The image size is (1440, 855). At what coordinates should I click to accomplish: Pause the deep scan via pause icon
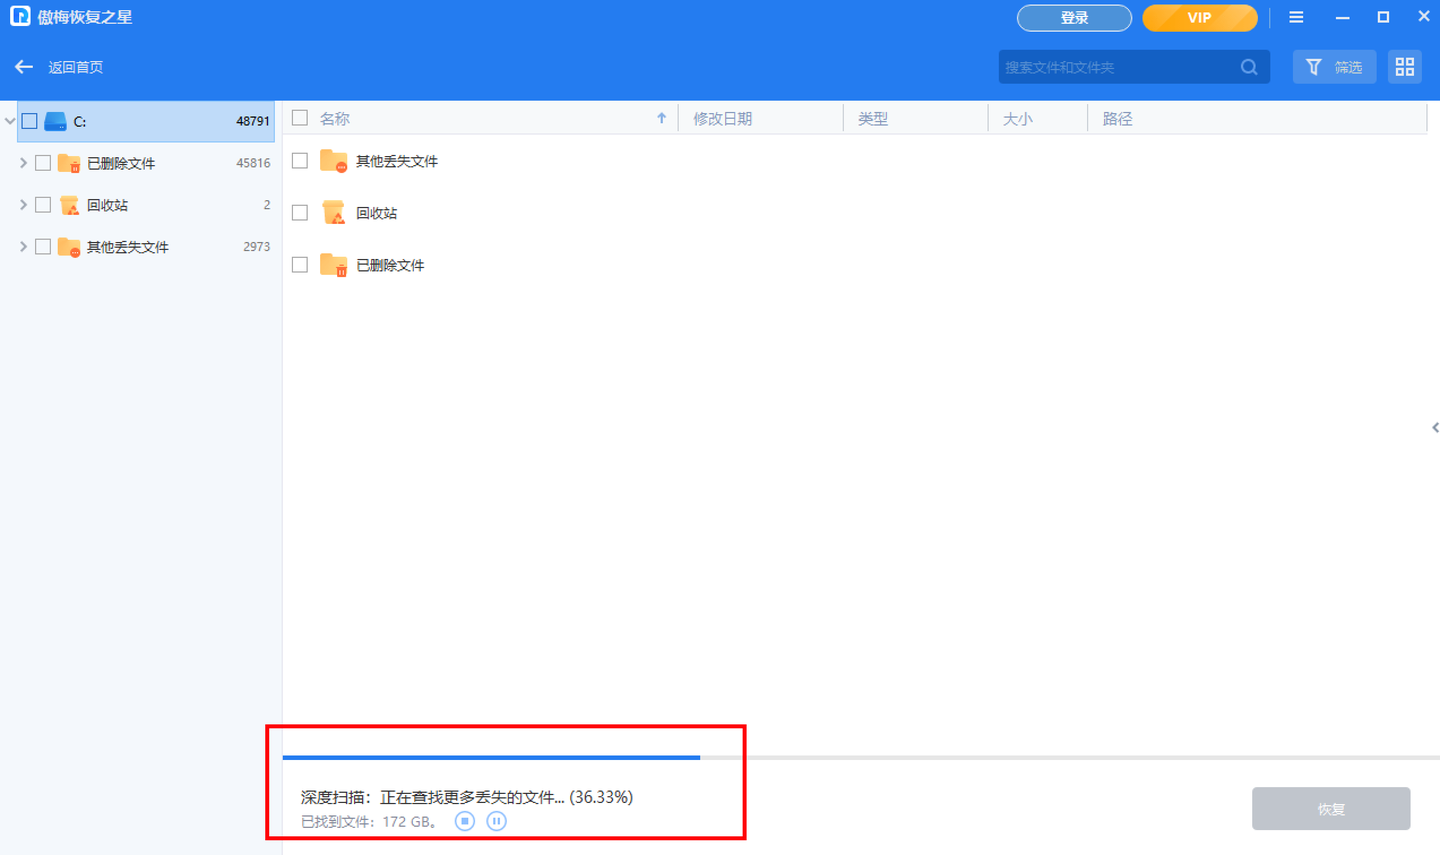[x=496, y=820]
